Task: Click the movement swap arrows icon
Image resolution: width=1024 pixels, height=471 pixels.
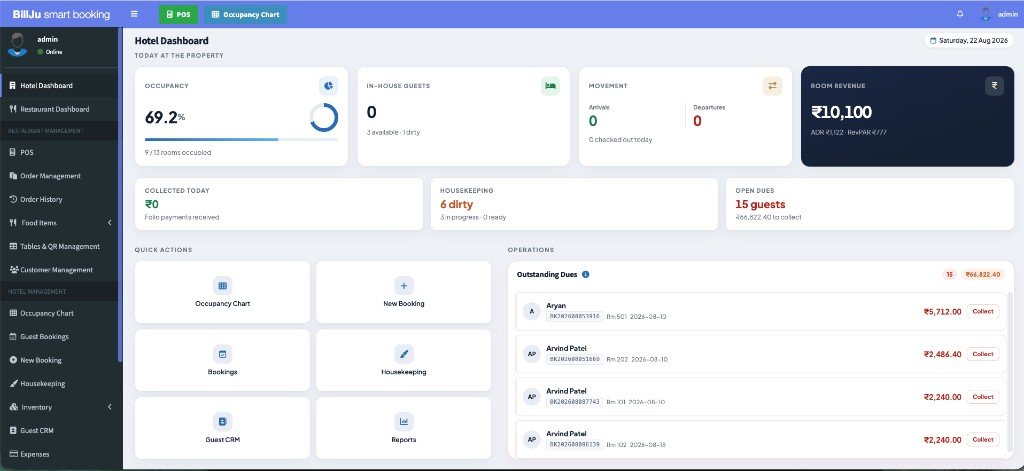Action: 773,86
